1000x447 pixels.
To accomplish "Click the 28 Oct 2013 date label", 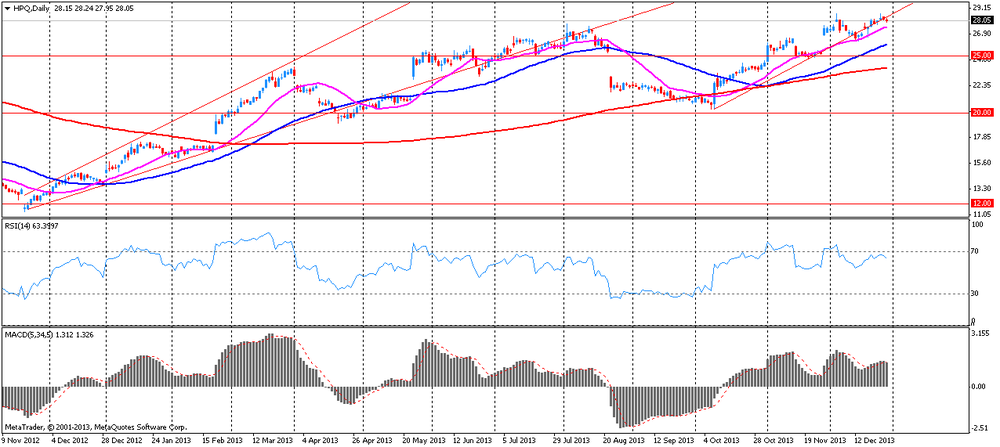I will [775, 440].
